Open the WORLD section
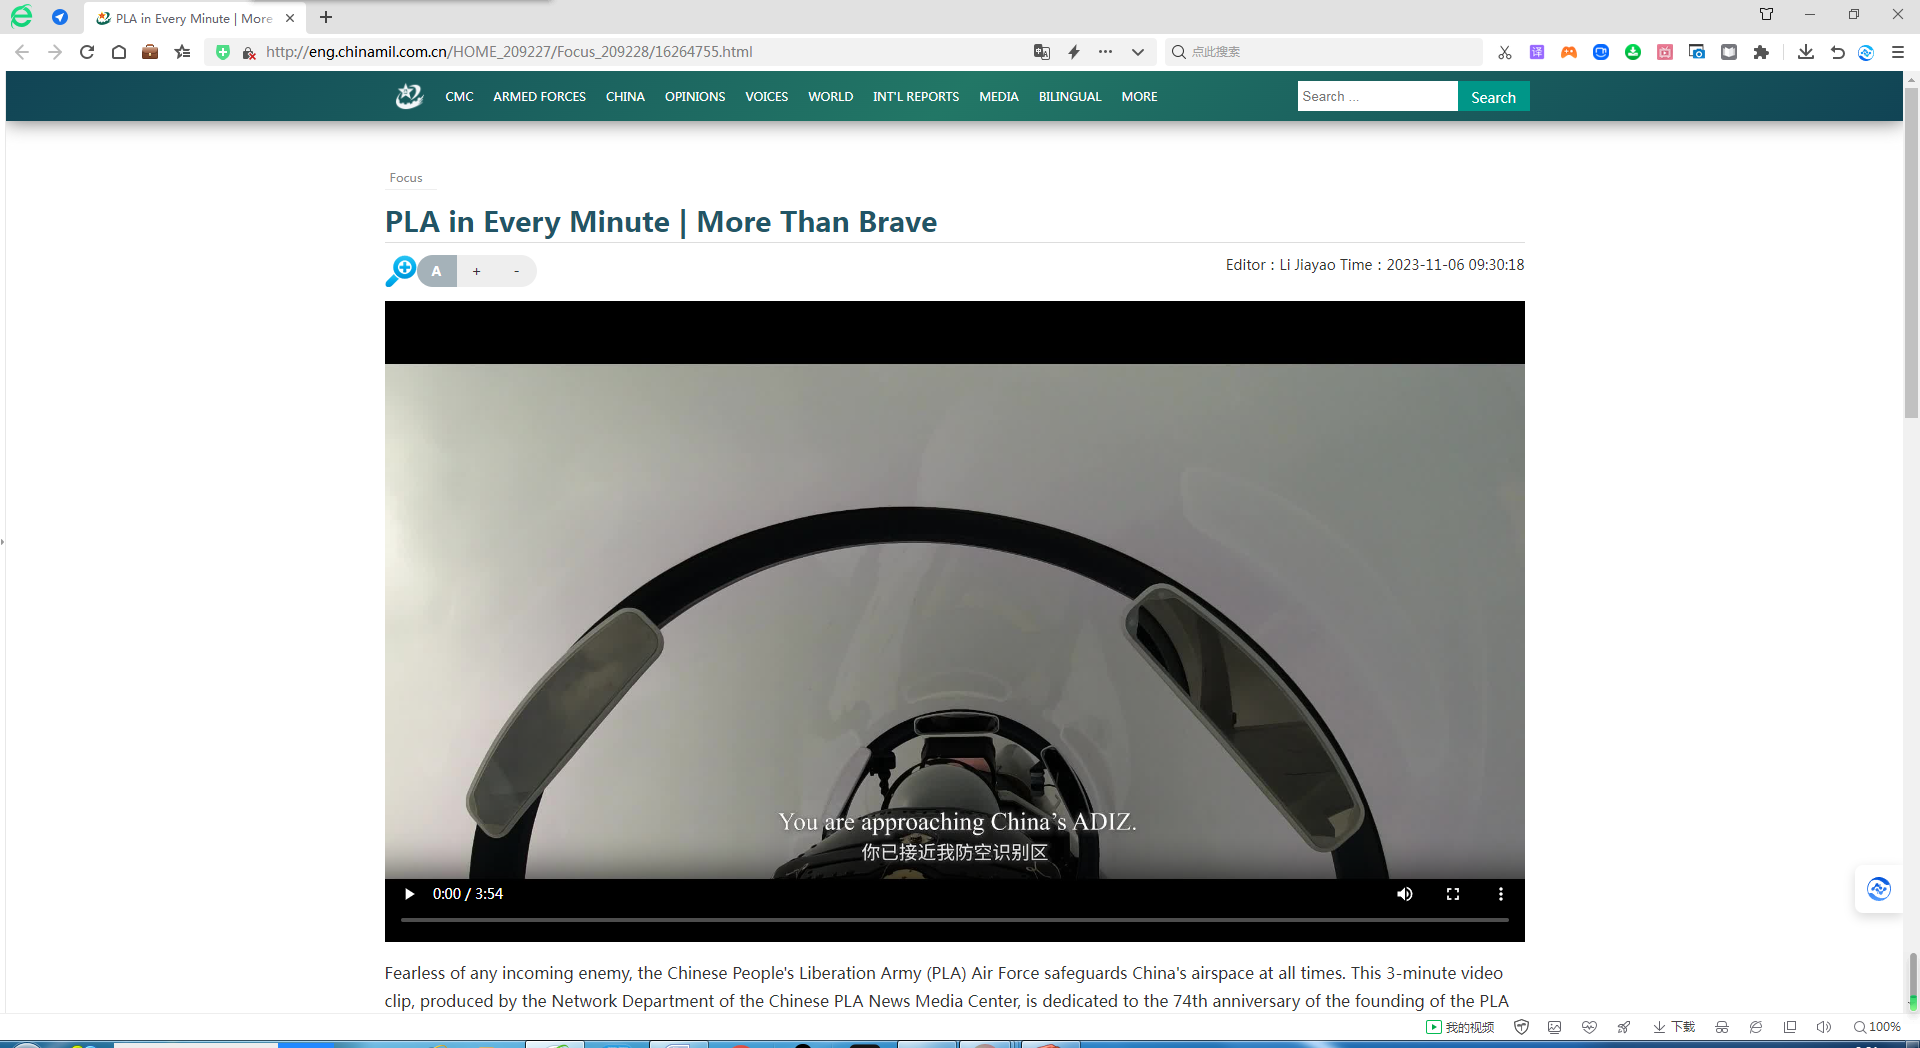Image resolution: width=1920 pixels, height=1048 pixels. pyautogui.click(x=830, y=97)
